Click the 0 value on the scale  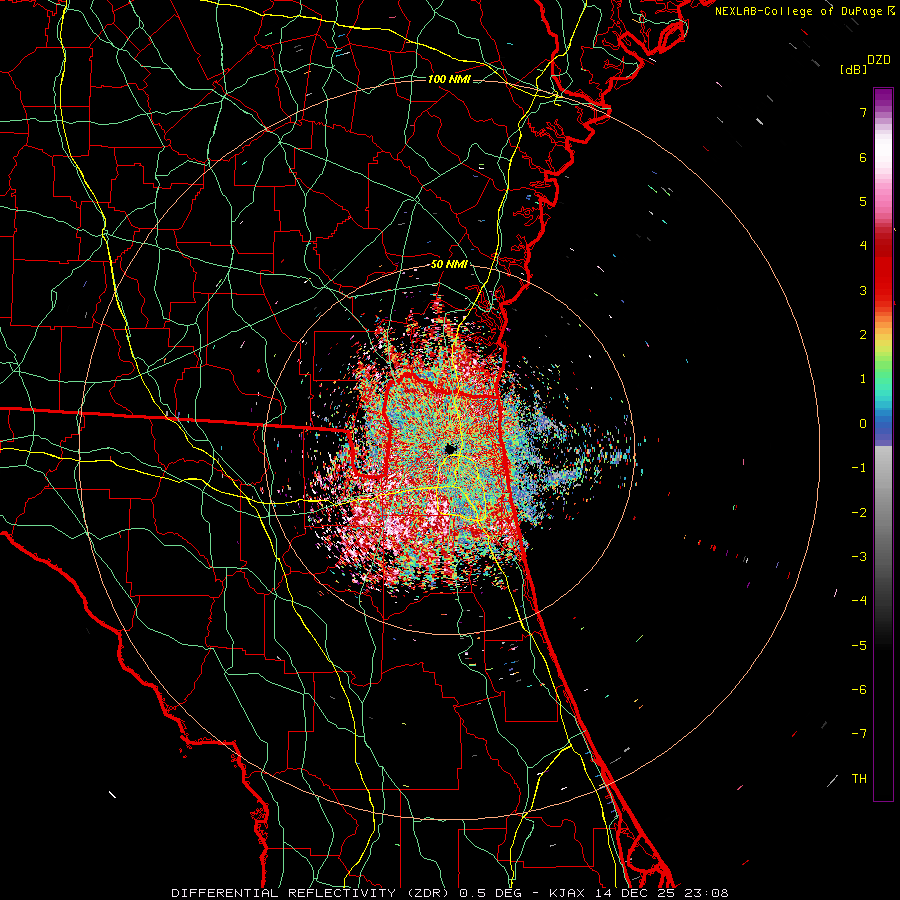click(x=863, y=424)
